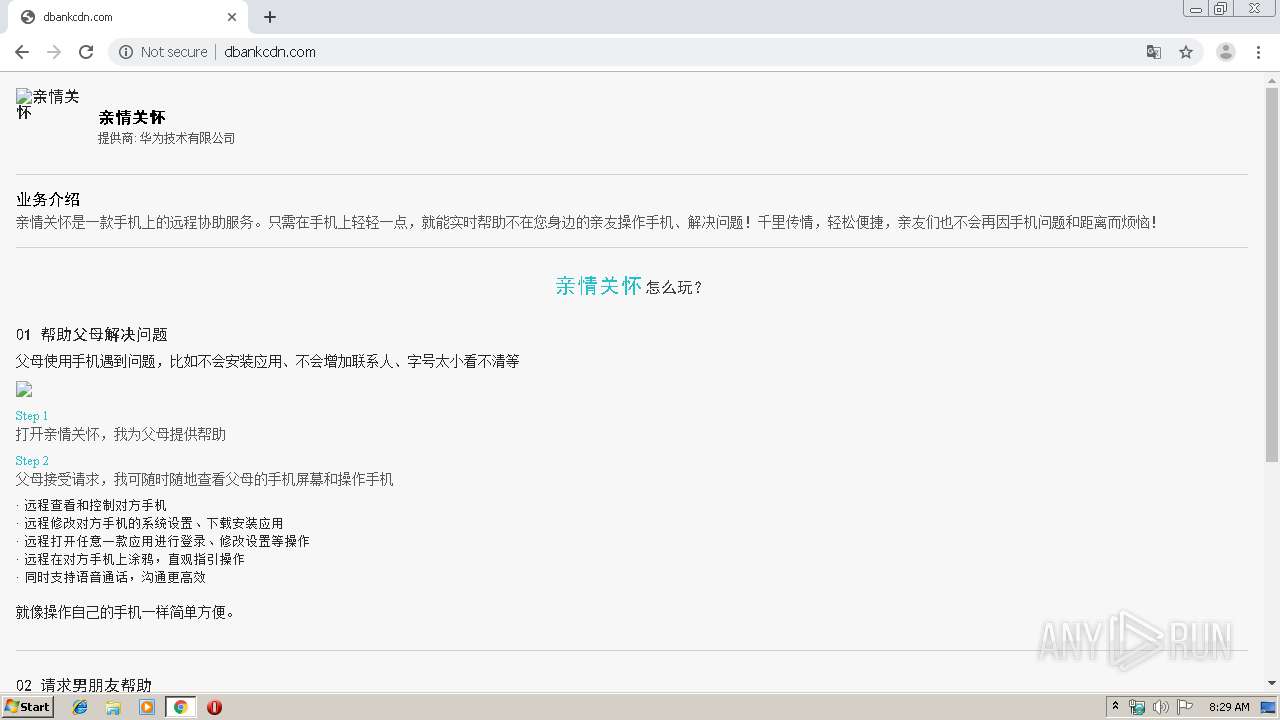Click the text 就像操作自己的手机一样简单方便
1280x720 pixels.
click(126, 612)
